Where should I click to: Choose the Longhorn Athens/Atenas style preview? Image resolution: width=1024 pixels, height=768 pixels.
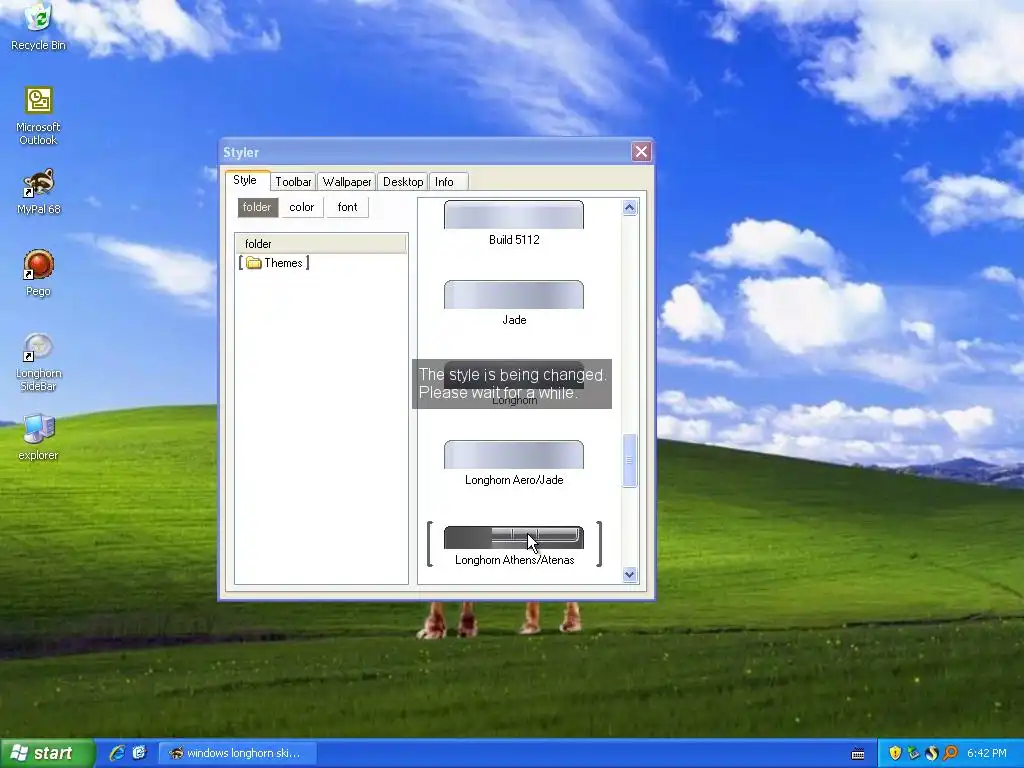tap(514, 537)
